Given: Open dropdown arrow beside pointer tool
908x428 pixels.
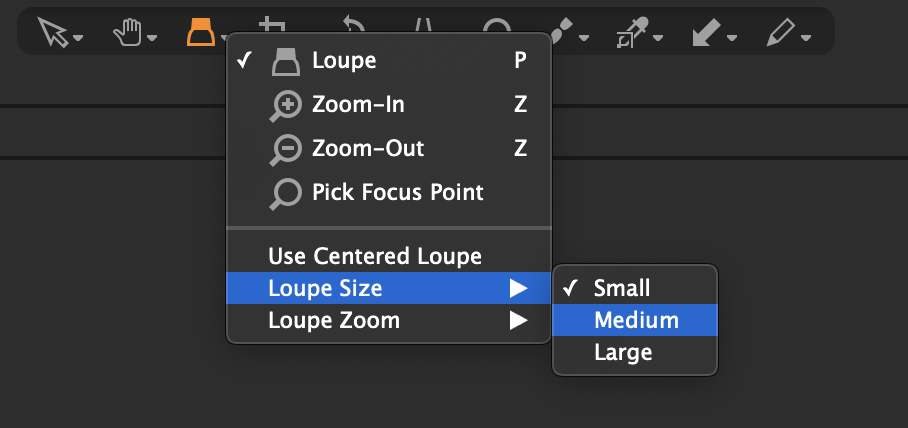Looking at the screenshot, I should 78,38.
